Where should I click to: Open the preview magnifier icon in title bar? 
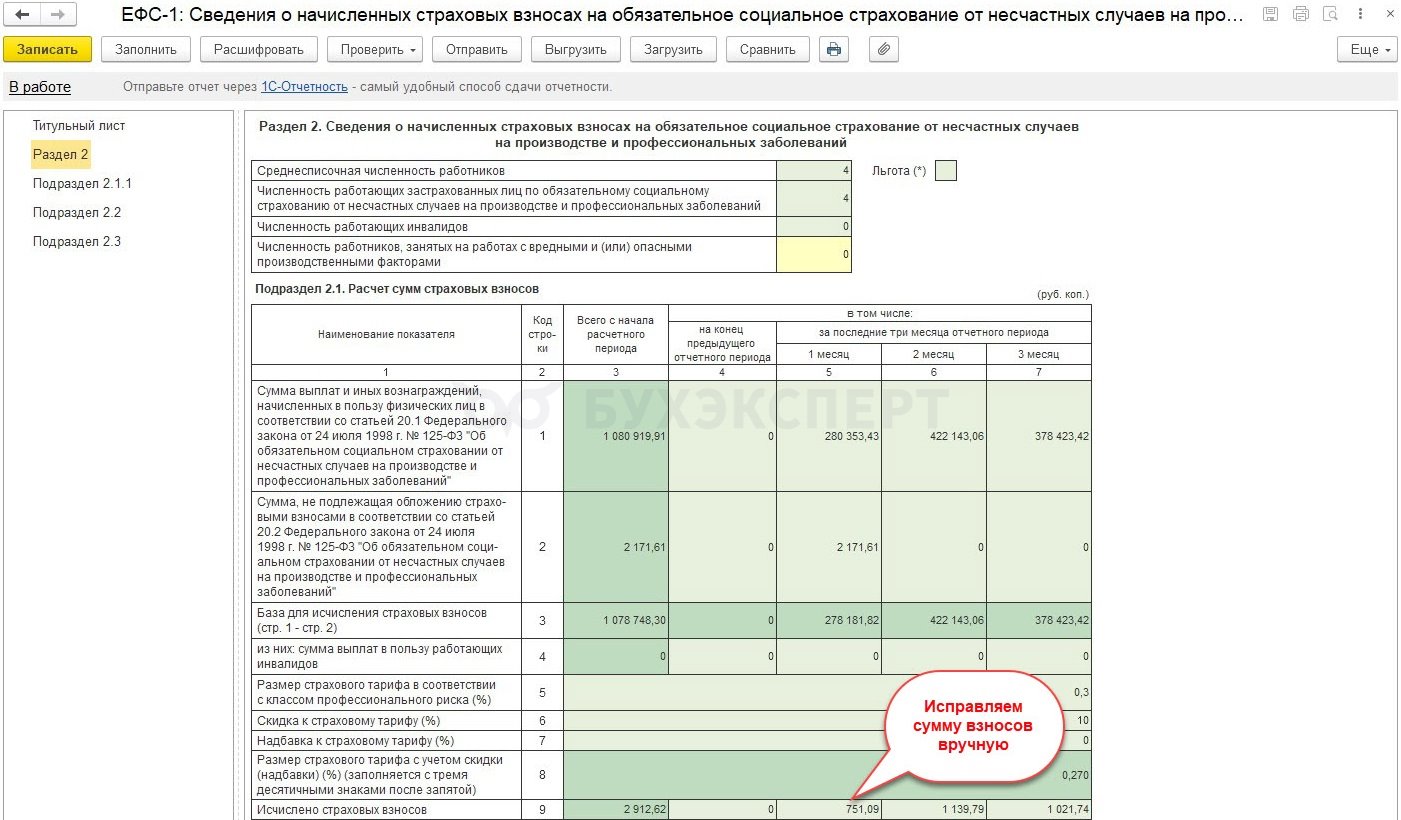1329,14
